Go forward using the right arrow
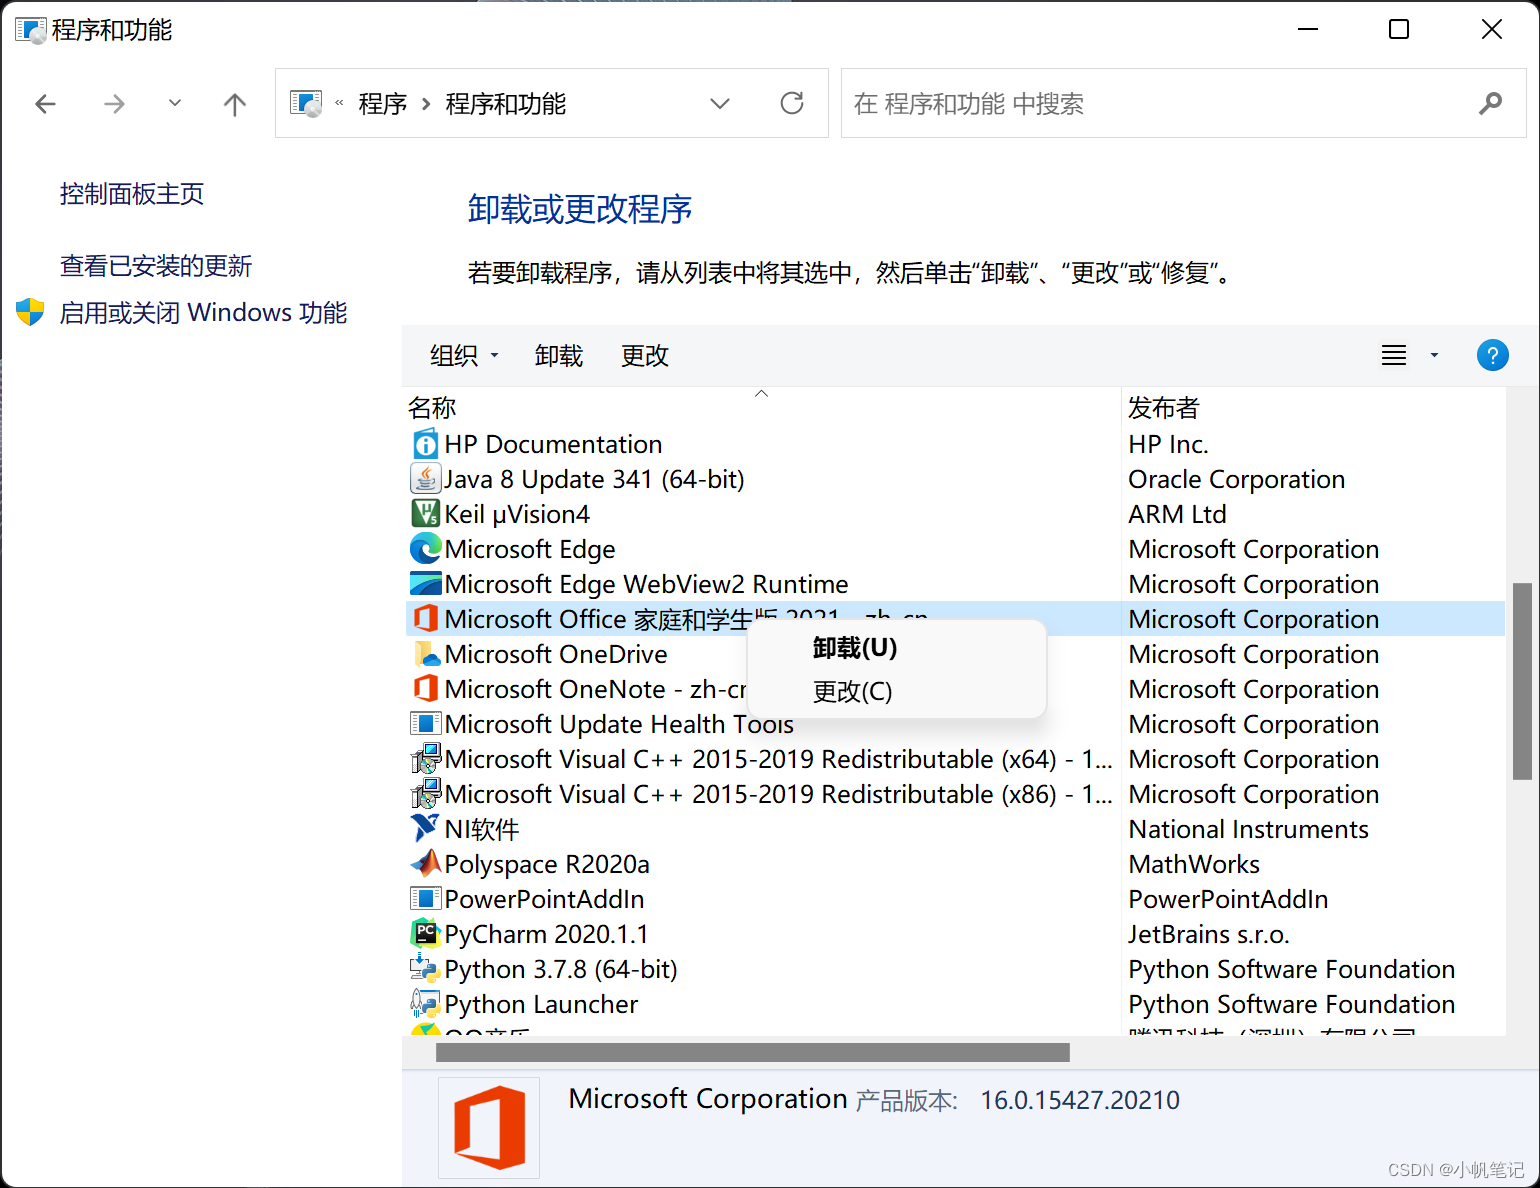The width and height of the screenshot is (1540, 1188). coord(115,104)
